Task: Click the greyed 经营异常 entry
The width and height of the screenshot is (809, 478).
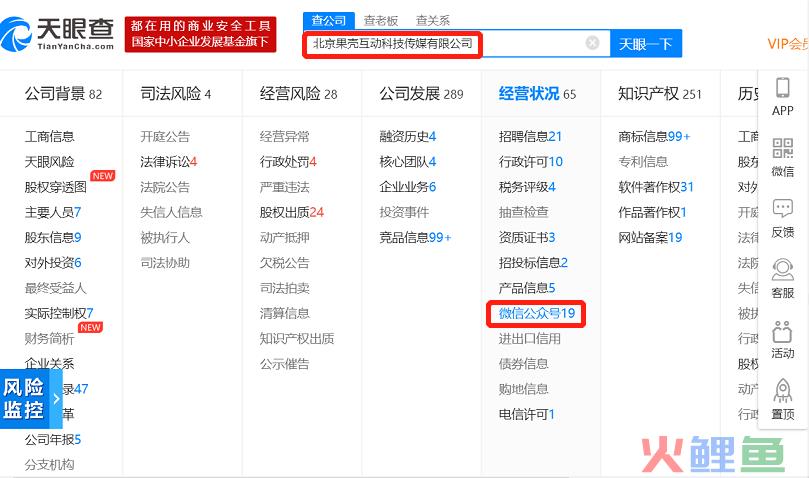Action: click(x=285, y=136)
